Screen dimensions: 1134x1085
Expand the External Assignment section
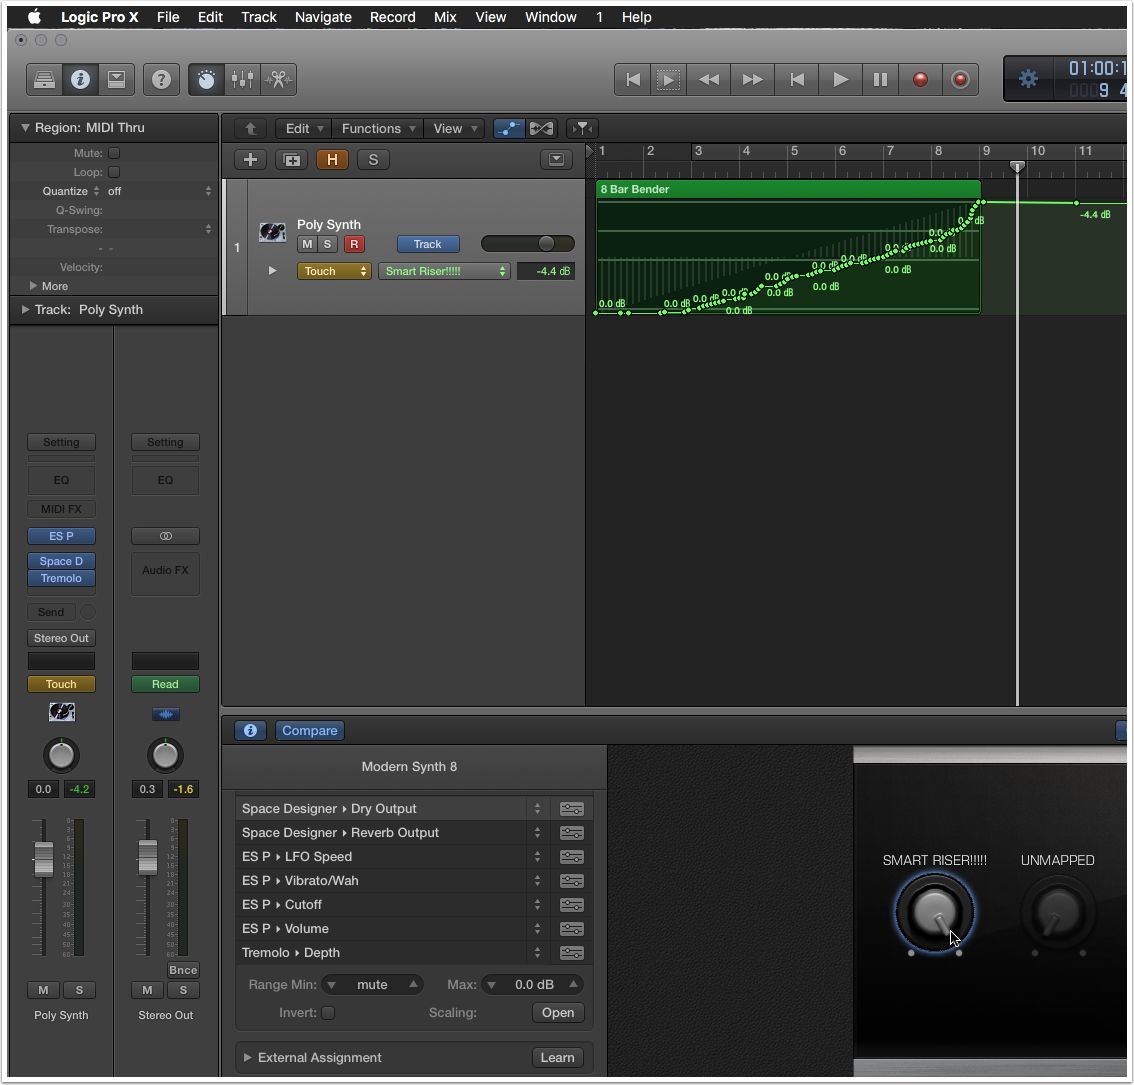247,1058
